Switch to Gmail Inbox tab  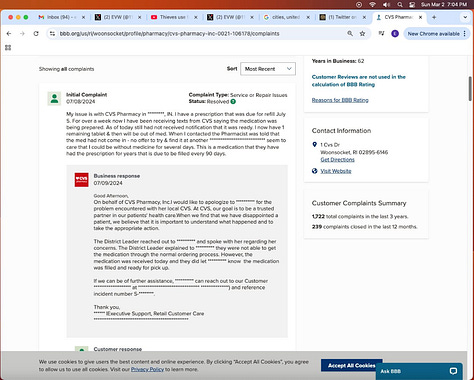point(62,17)
